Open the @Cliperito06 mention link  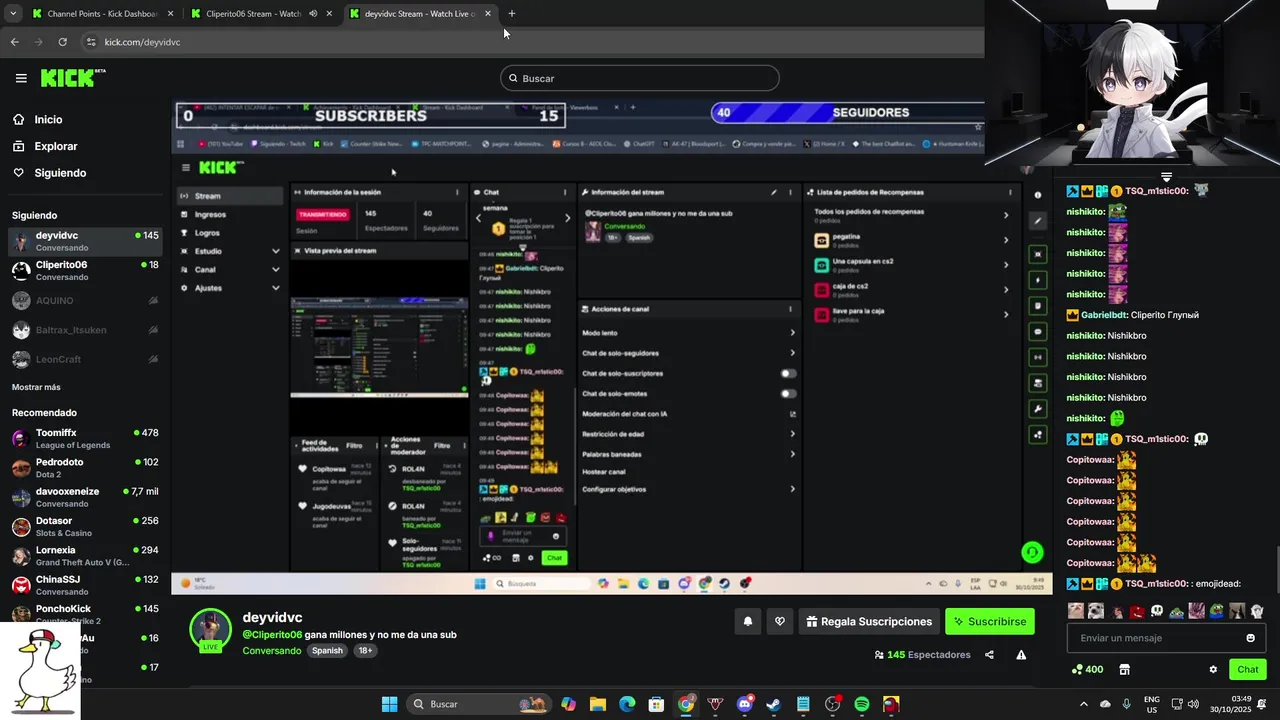pos(272,634)
